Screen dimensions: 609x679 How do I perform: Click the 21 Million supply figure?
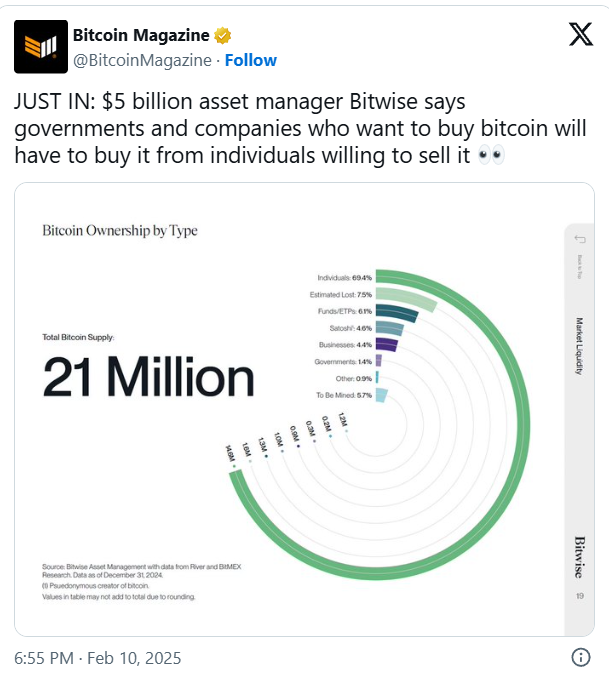click(x=148, y=378)
